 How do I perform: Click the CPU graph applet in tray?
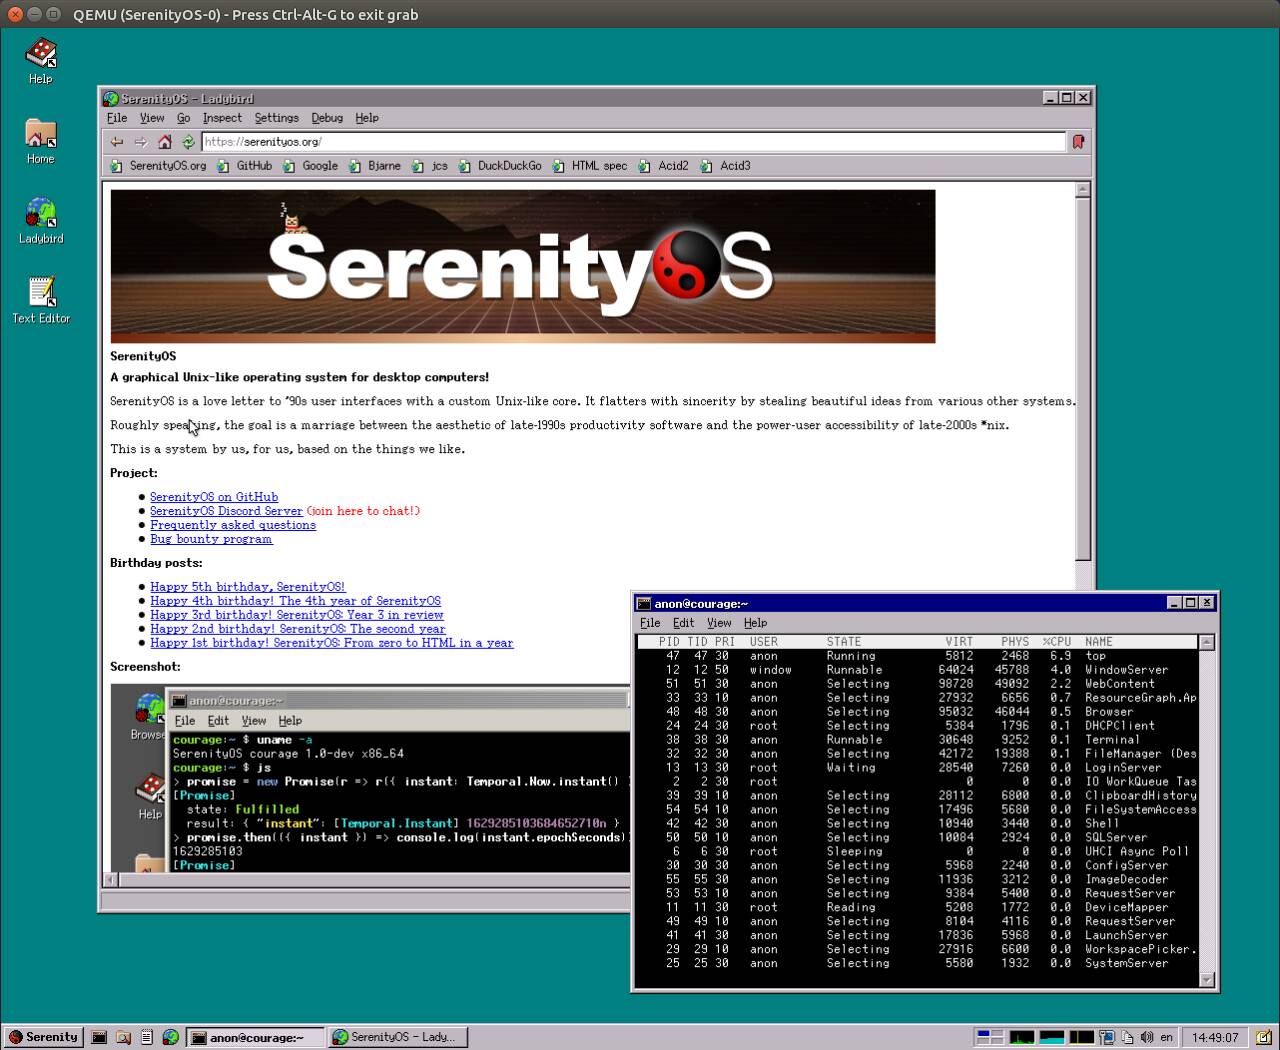pyautogui.click(x=1021, y=1037)
